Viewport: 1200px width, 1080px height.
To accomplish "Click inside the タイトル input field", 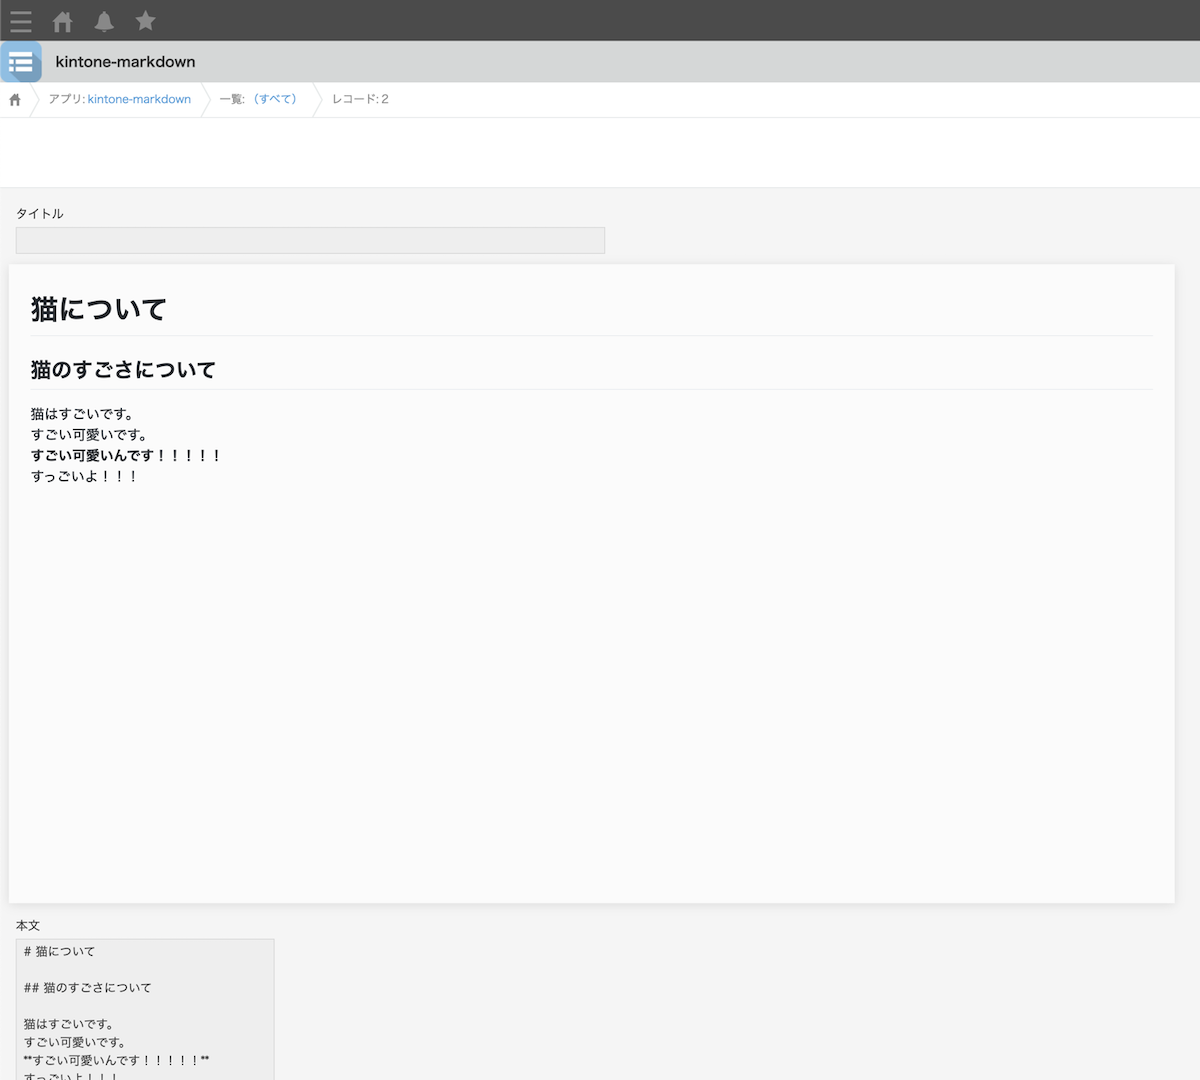I will pyautogui.click(x=310, y=240).
